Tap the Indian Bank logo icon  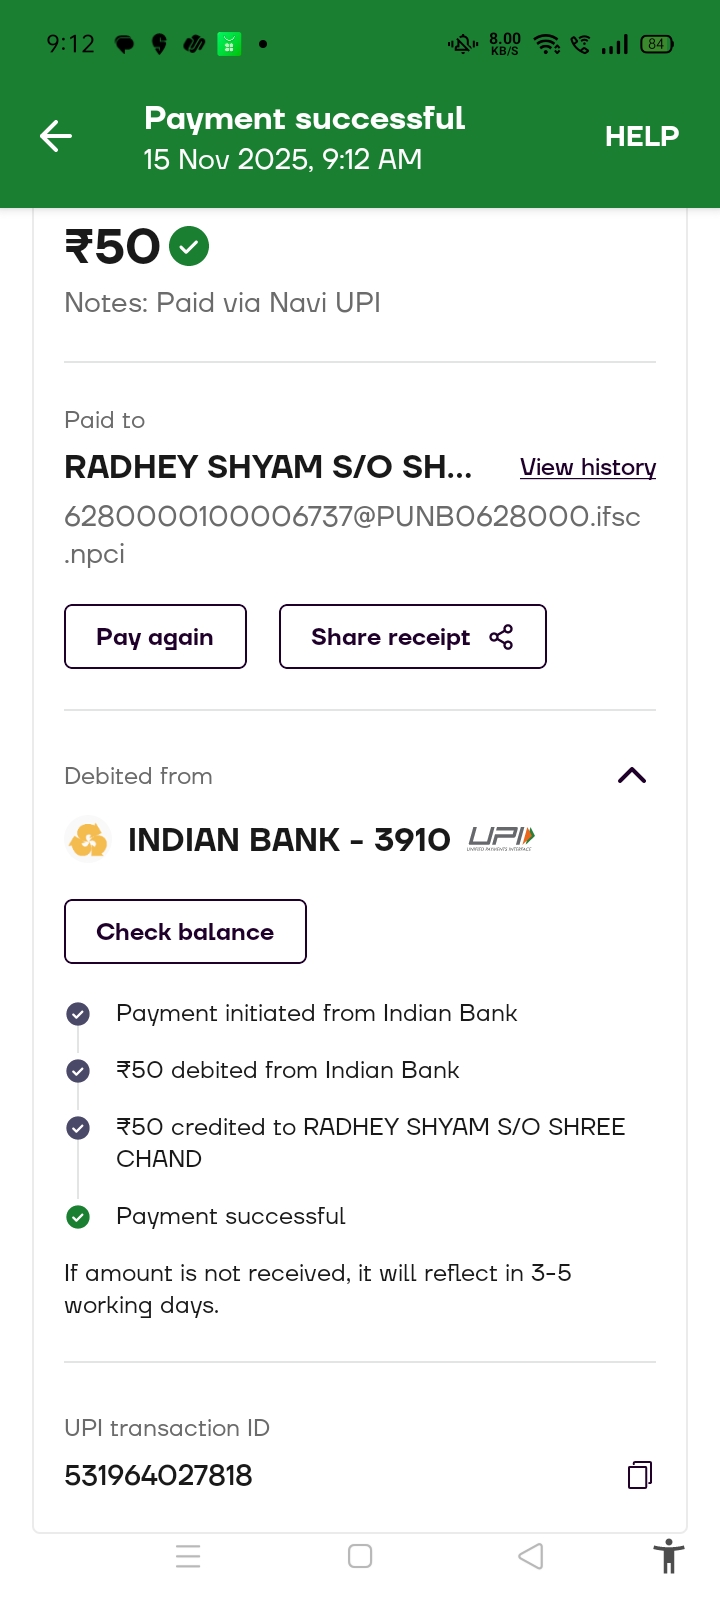point(88,839)
